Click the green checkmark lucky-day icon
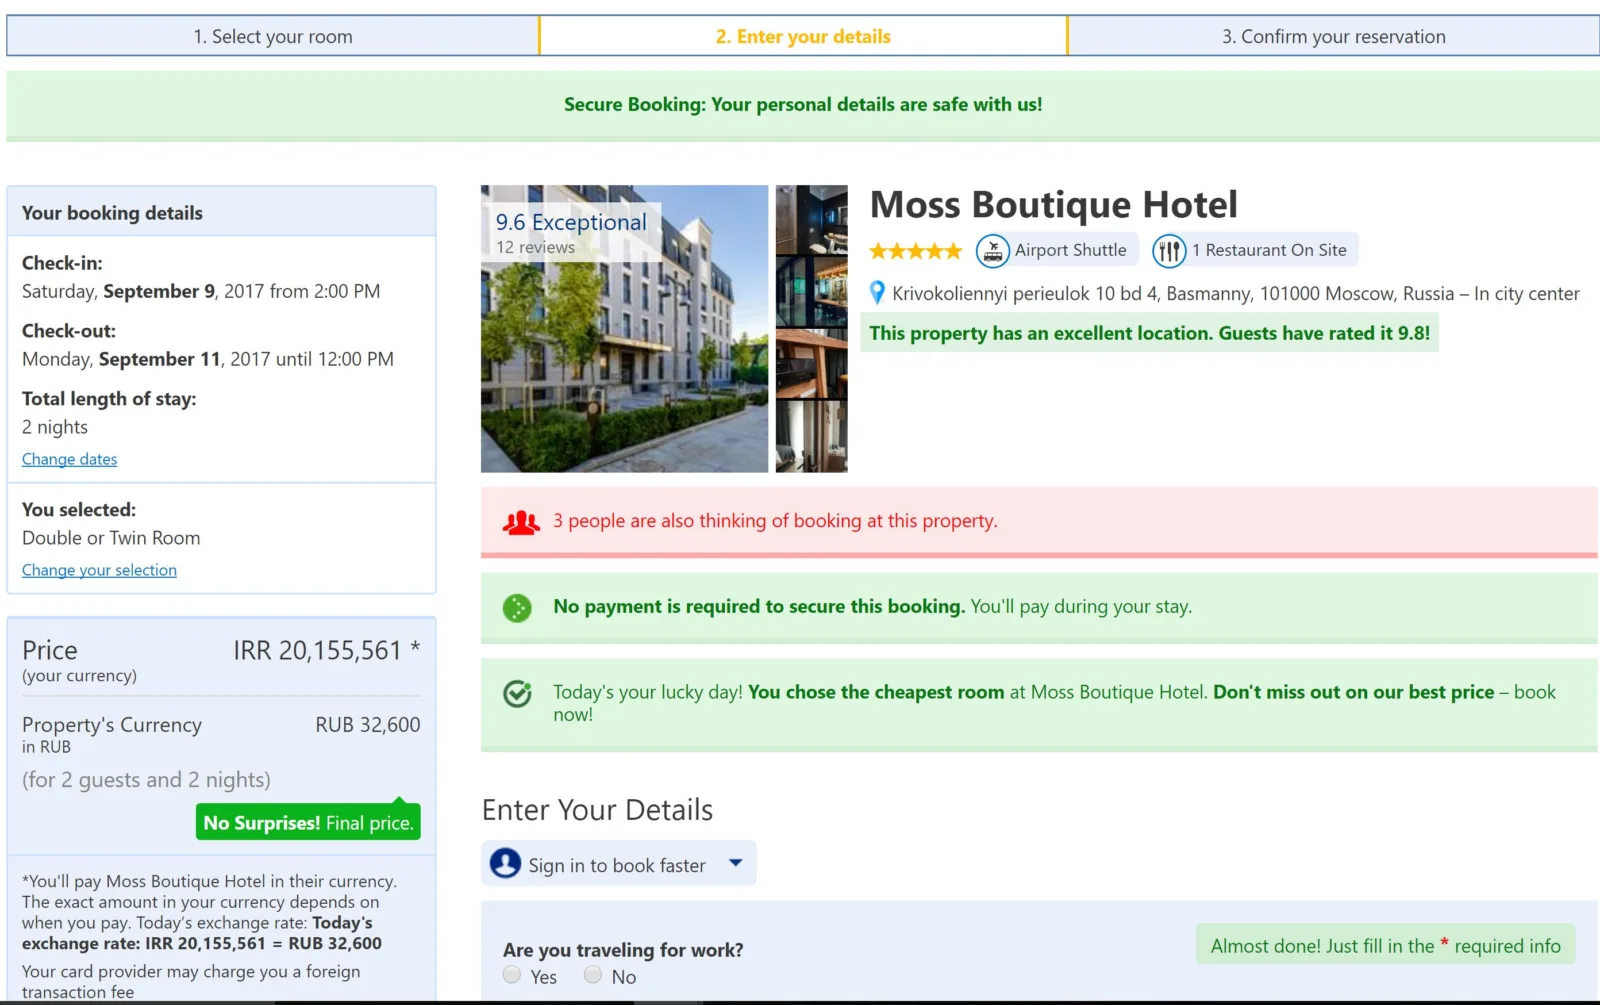This screenshot has height=1005, width=1600. pyautogui.click(x=517, y=693)
